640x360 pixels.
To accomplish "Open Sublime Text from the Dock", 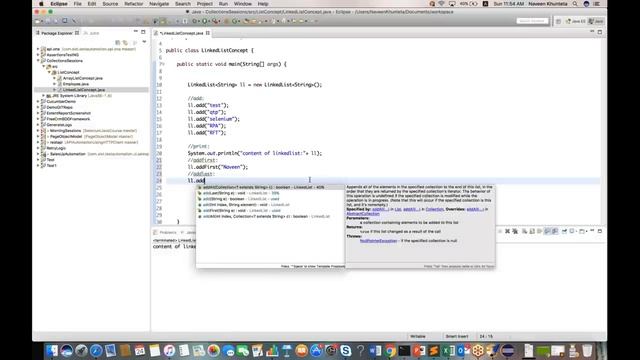I will [x=433, y=351].
